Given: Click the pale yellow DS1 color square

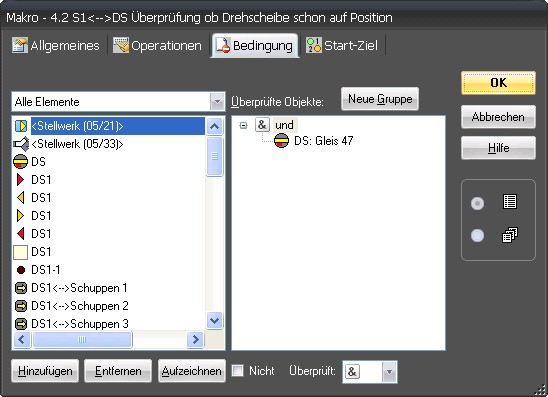Looking at the screenshot, I should pyautogui.click(x=20, y=252).
